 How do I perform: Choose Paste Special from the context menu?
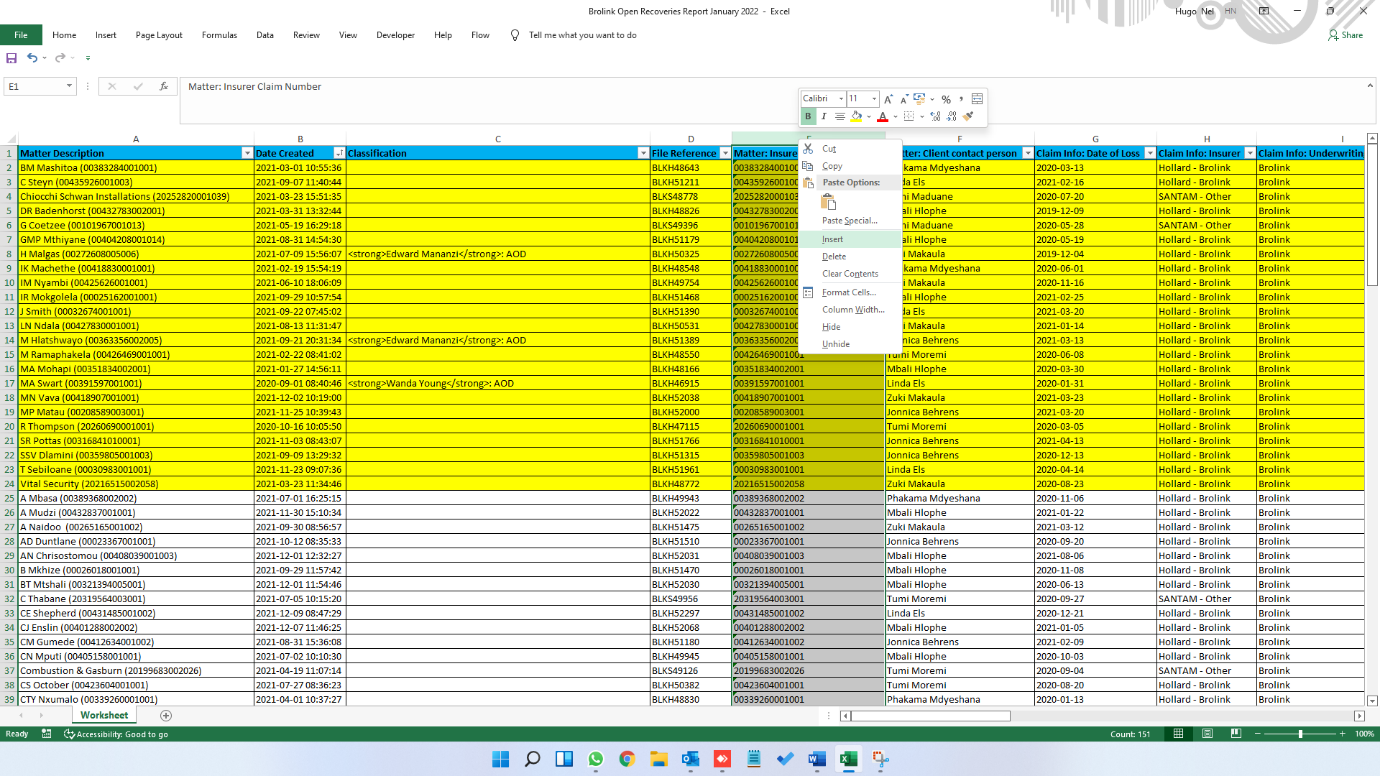pos(849,220)
